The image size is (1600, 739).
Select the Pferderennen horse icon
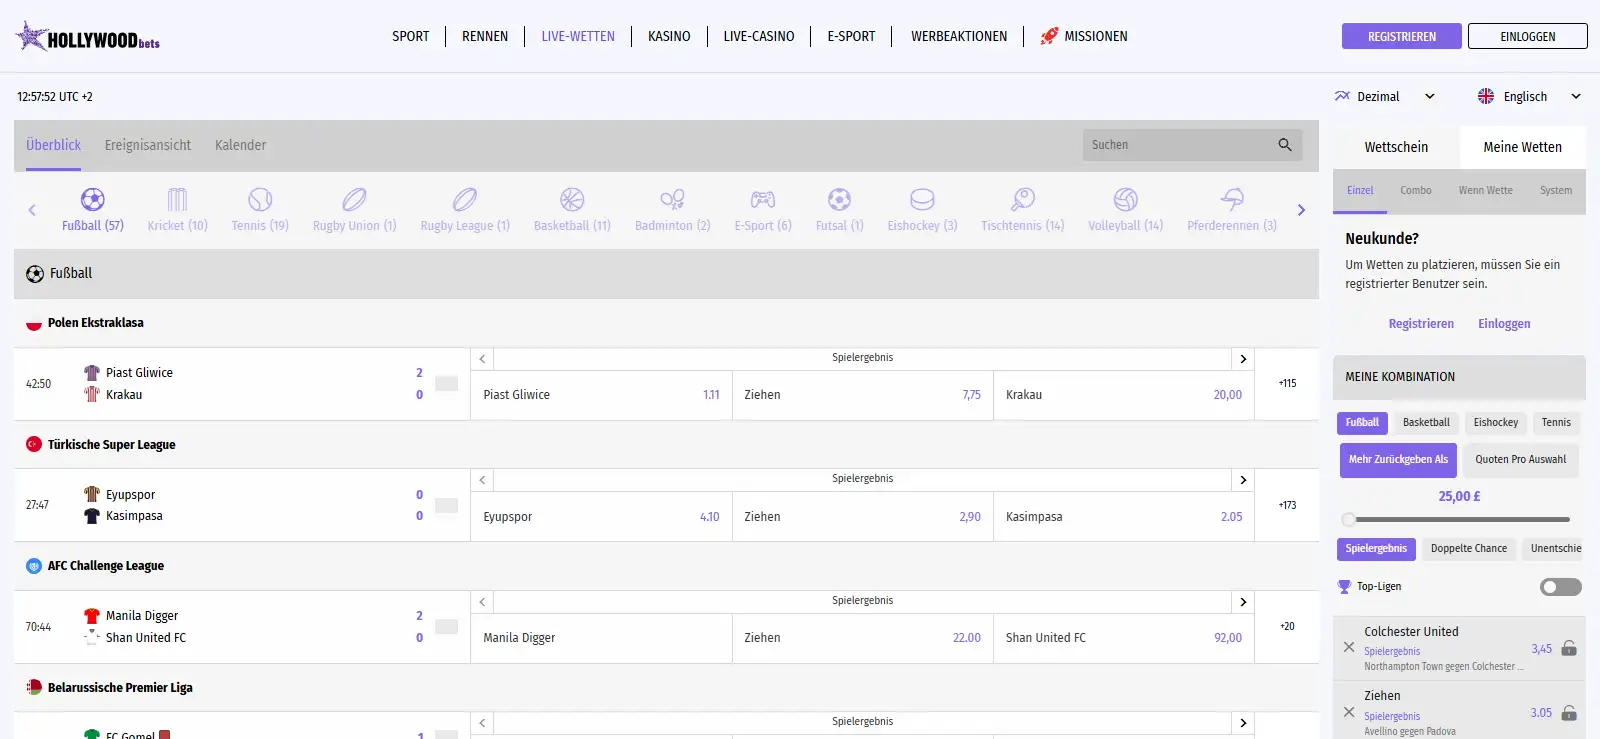pos(1232,199)
